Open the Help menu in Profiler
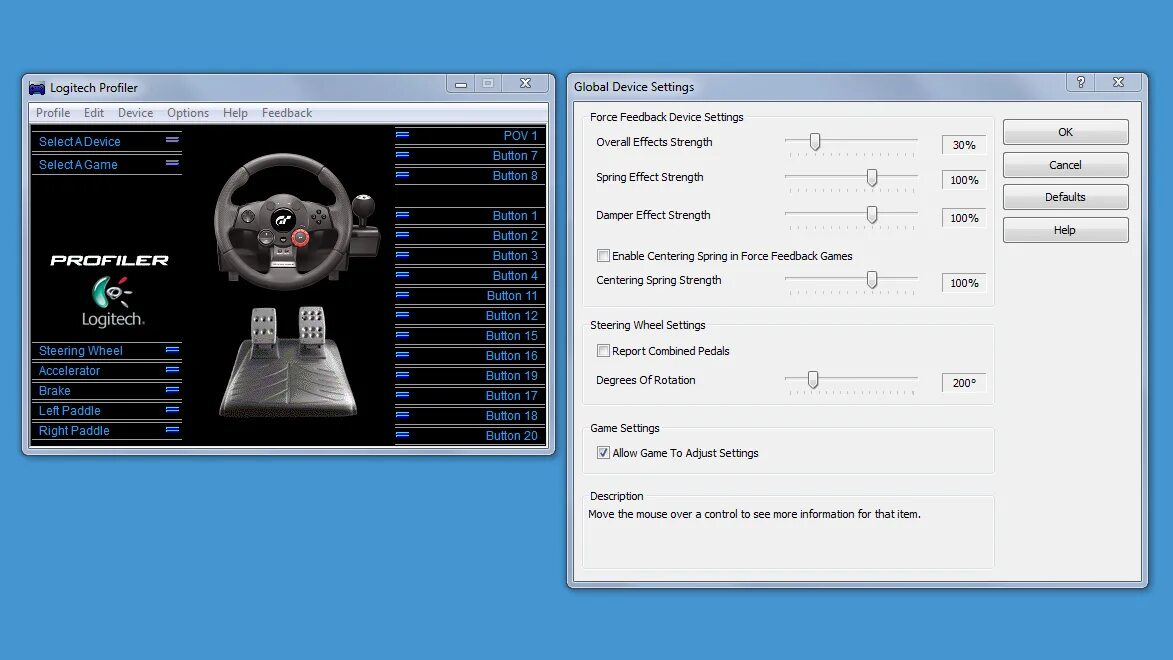The width and height of the screenshot is (1173, 660). coord(235,113)
